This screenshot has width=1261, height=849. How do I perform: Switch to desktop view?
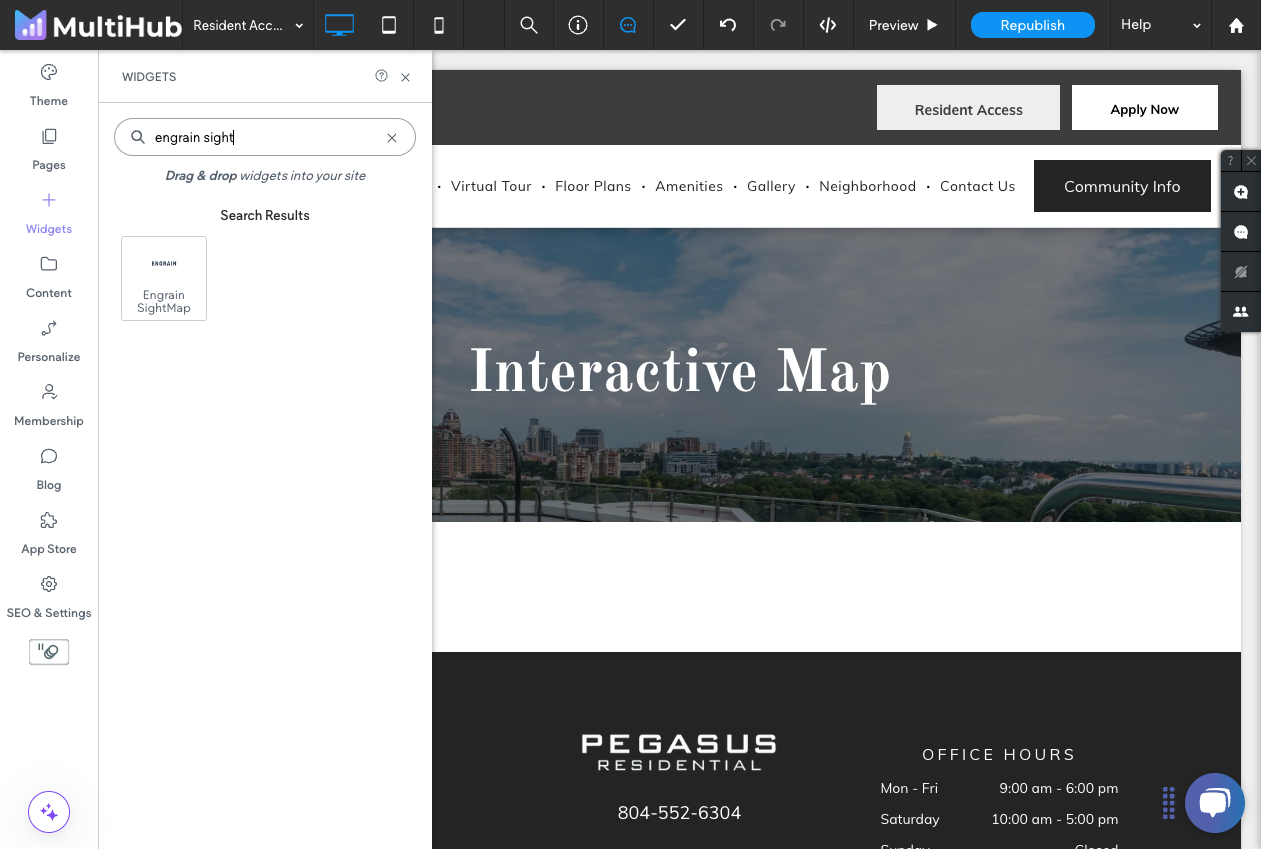339,25
